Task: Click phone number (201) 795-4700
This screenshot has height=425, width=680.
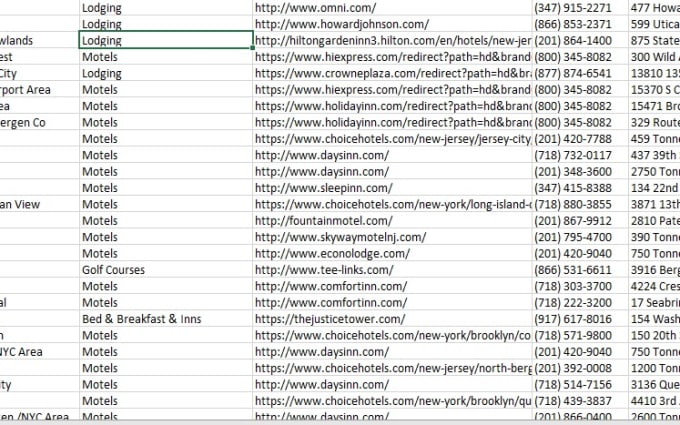Action: (580, 237)
